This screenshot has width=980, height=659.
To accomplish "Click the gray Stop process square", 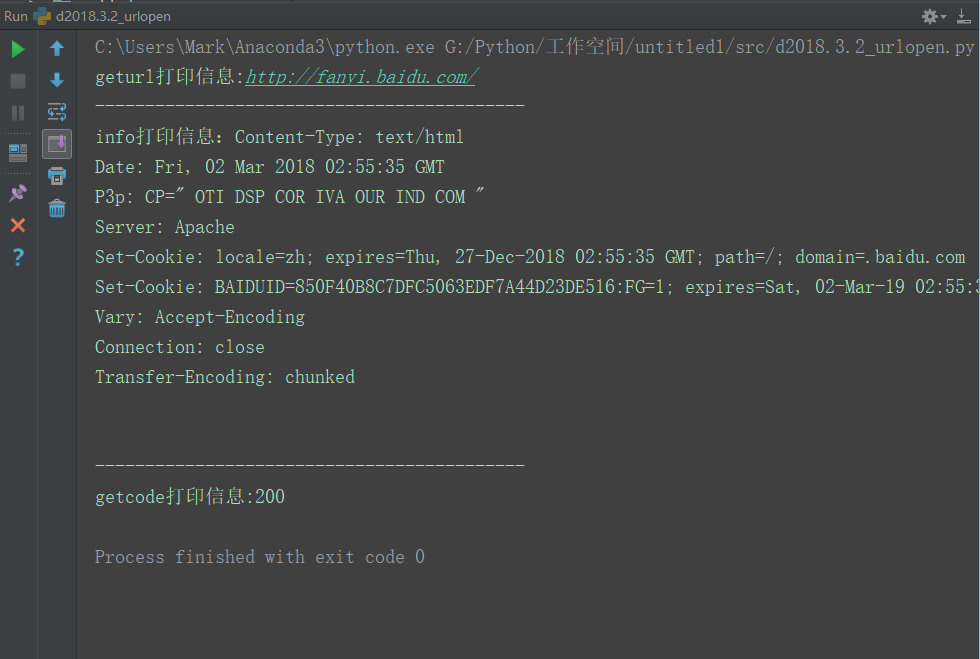I will [x=18, y=81].
